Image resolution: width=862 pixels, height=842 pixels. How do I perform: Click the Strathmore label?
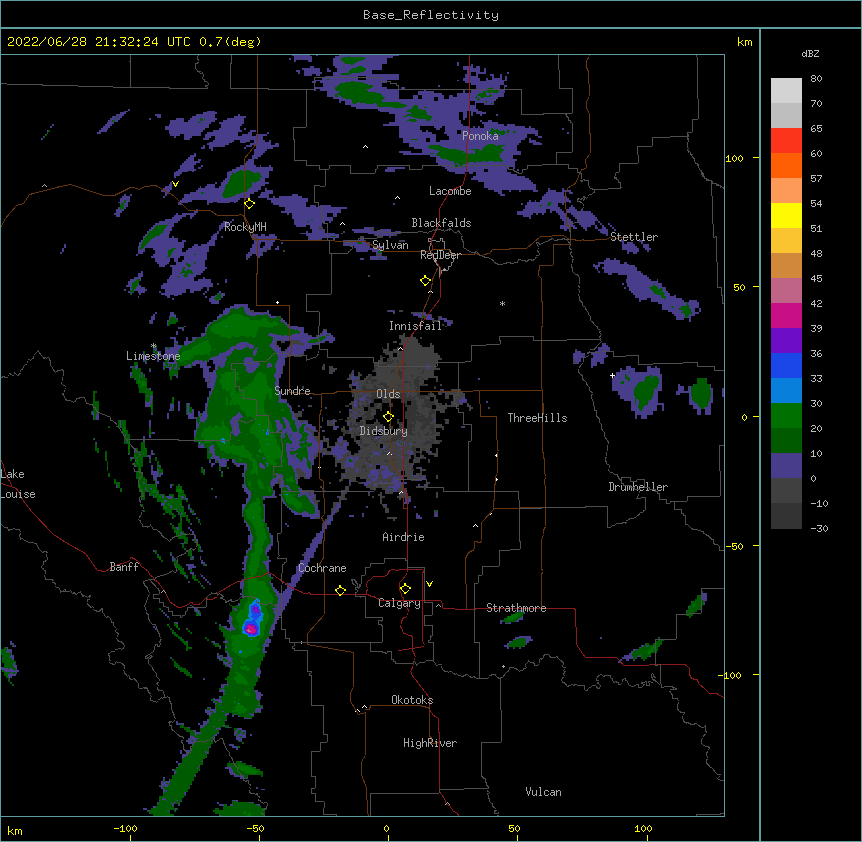pos(516,608)
